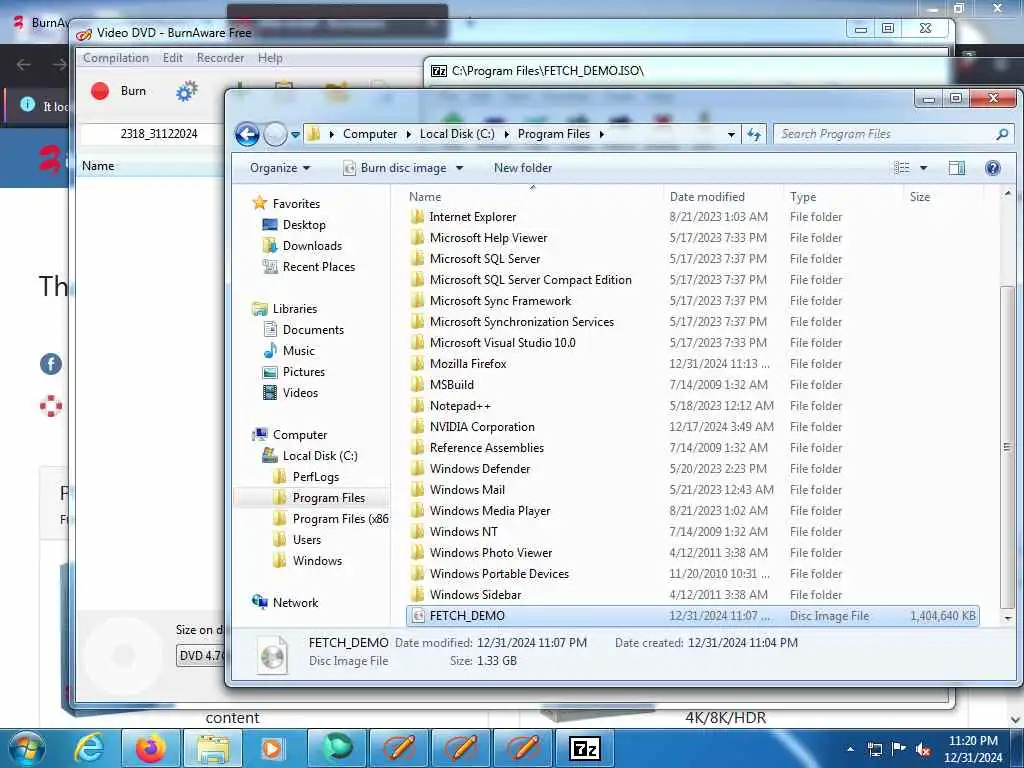Click the search magnifier icon
Image resolution: width=1024 pixels, height=768 pixels.
click(x=1002, y=134)
